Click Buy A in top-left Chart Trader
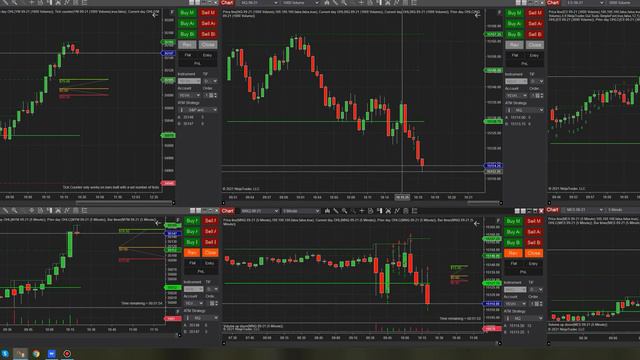The height and width of the screenshot is (360, 640). tap(187, 24)
